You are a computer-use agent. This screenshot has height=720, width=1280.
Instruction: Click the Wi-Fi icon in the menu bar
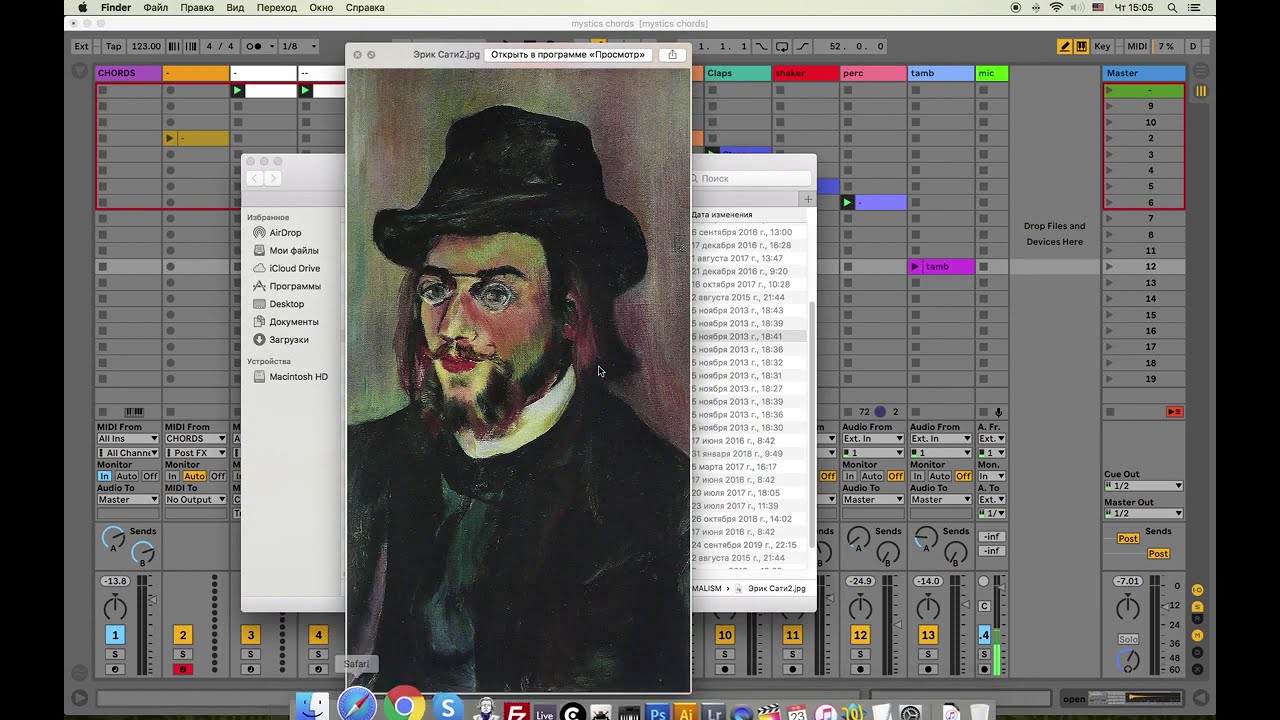[1056, 7]
